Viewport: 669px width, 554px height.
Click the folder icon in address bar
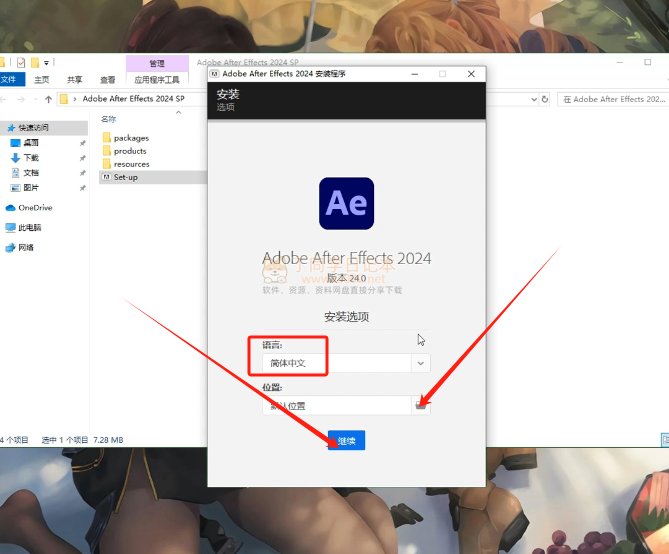(64, 99)
